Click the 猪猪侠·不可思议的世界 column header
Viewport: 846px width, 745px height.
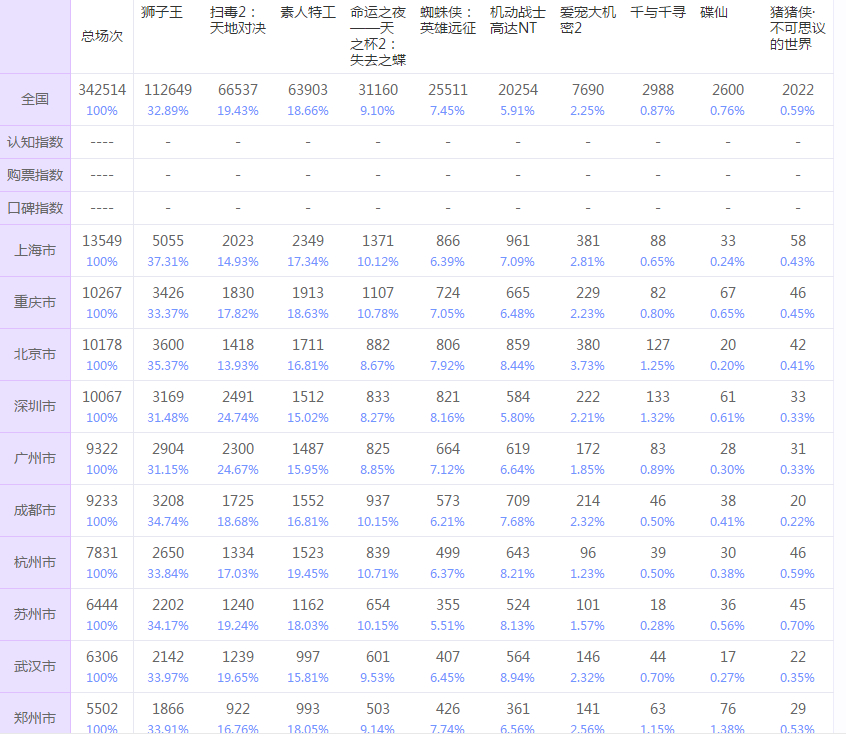tap(797, 28)
